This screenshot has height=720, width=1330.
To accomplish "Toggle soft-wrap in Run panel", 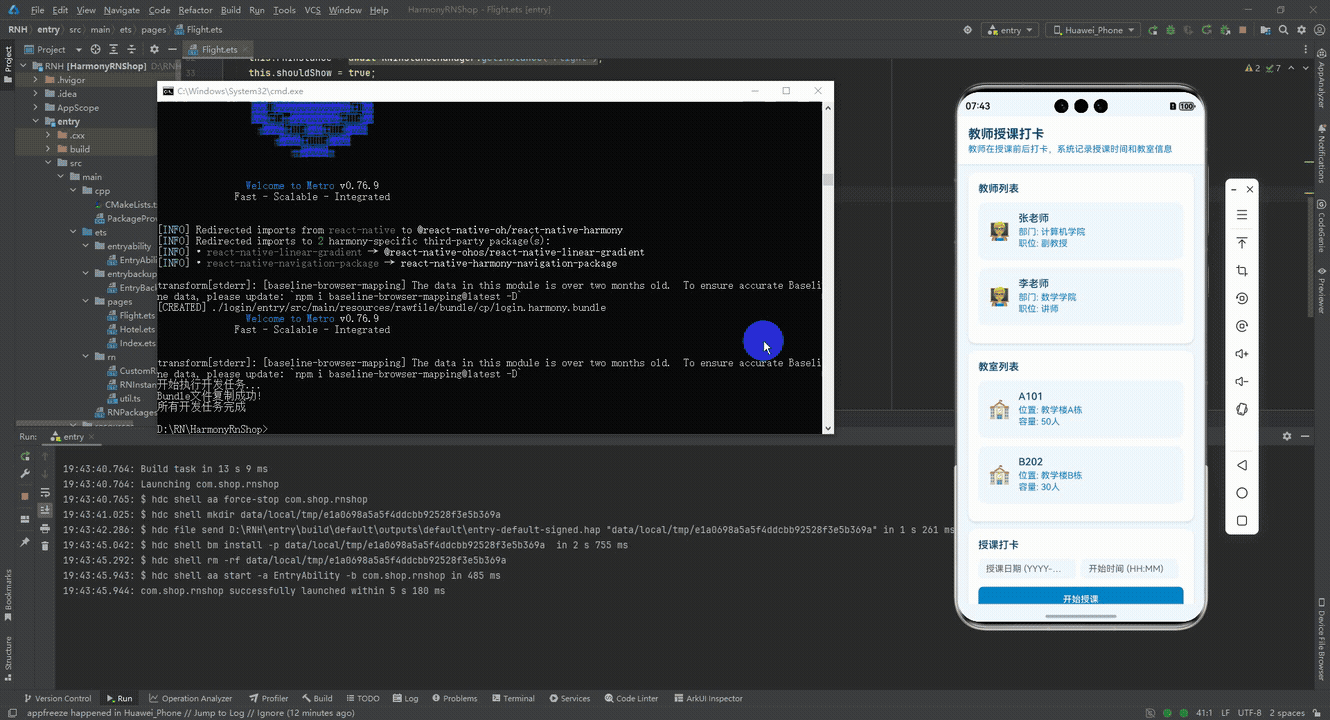I will pos(45,492).
